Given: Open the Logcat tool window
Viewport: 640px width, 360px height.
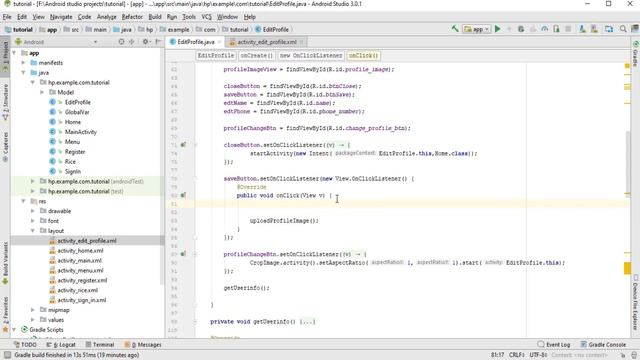Looking at the screenshot, I should [x=61, y=344].
